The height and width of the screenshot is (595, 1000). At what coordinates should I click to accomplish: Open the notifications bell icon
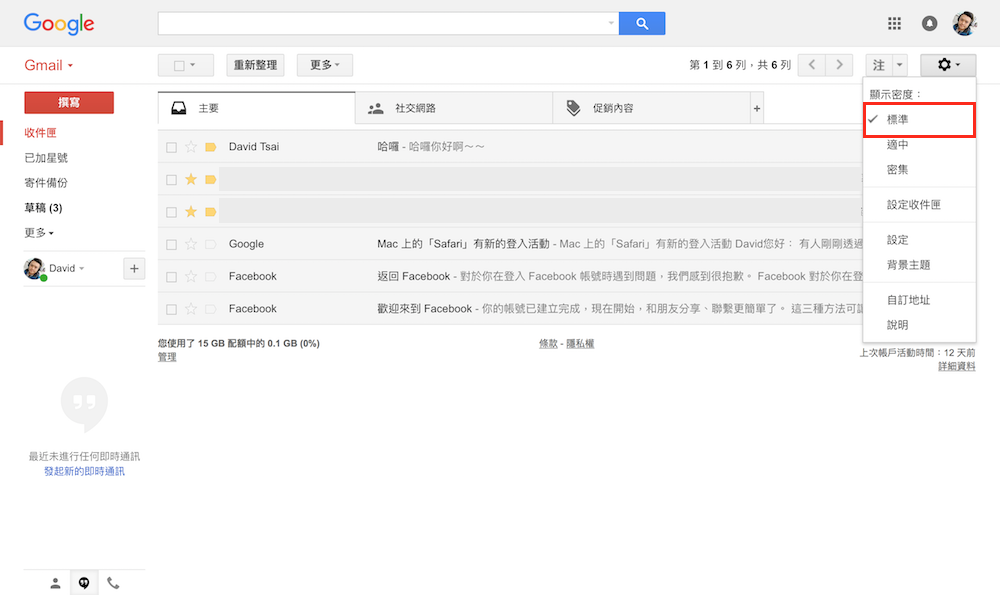click(930, 23)
